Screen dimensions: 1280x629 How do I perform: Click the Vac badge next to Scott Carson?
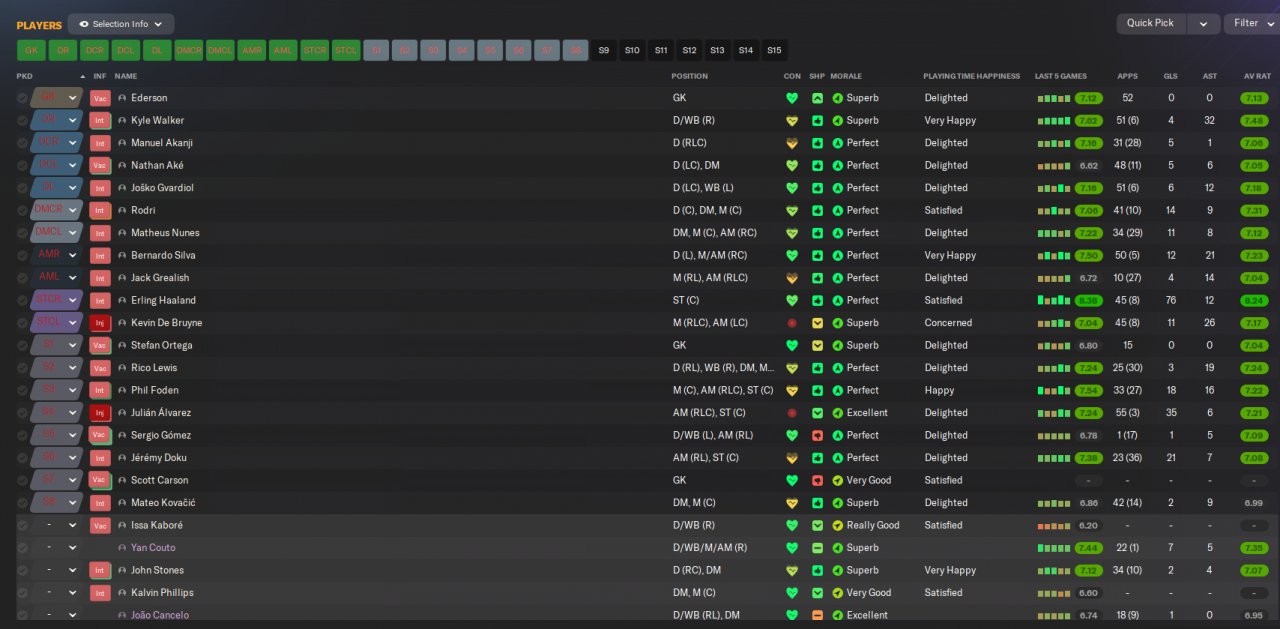100,480
